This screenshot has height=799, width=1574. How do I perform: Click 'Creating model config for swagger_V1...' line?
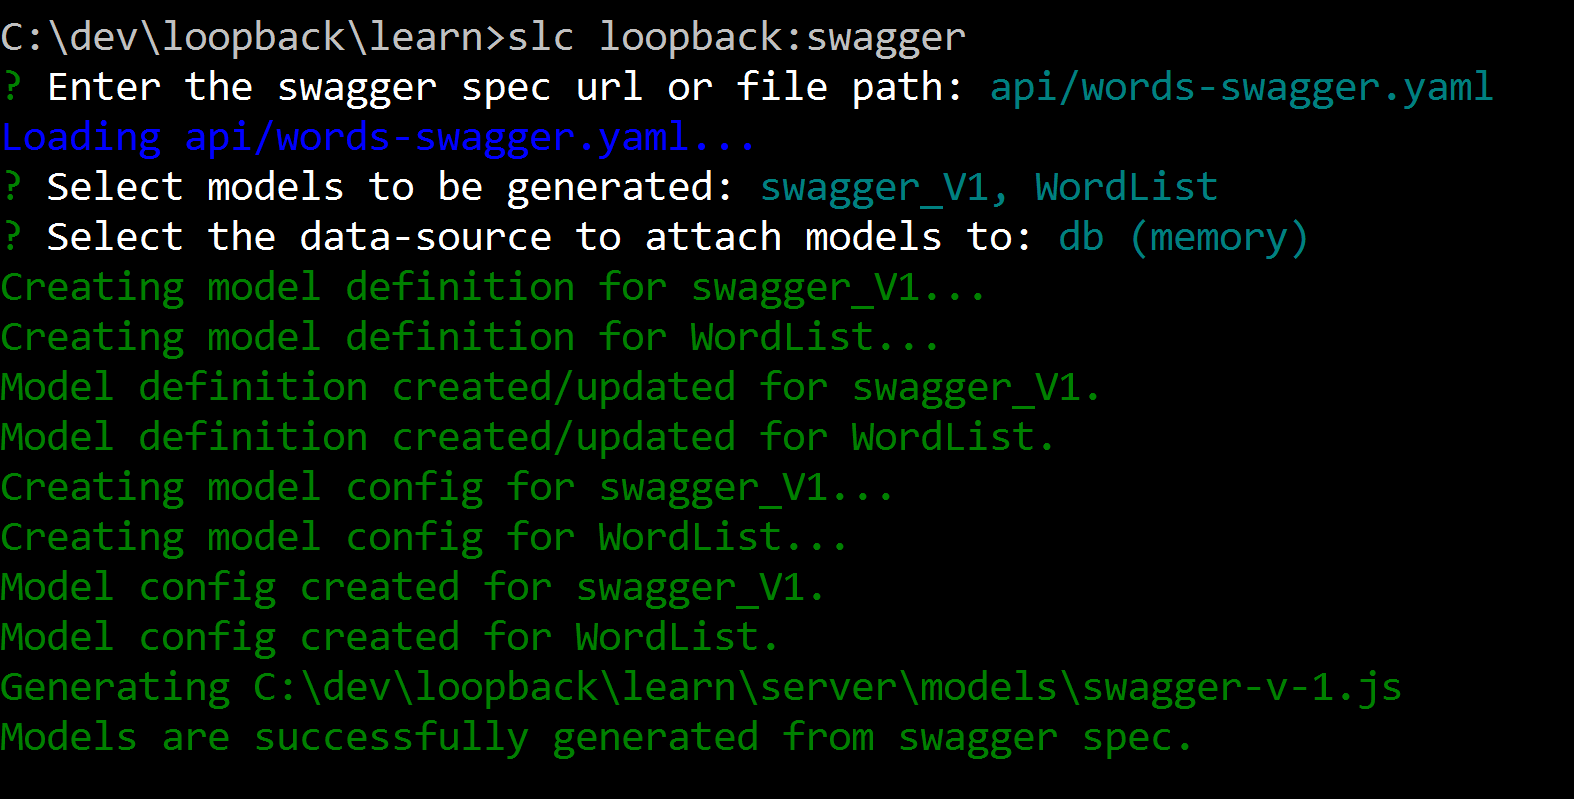[x=447, y=488]
